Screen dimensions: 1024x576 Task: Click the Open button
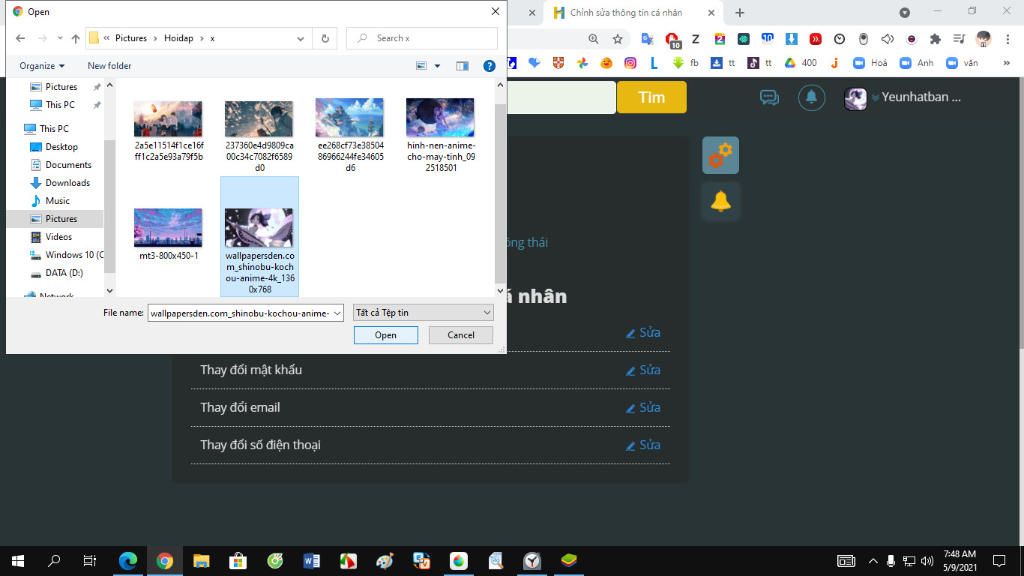pos(385,335)
